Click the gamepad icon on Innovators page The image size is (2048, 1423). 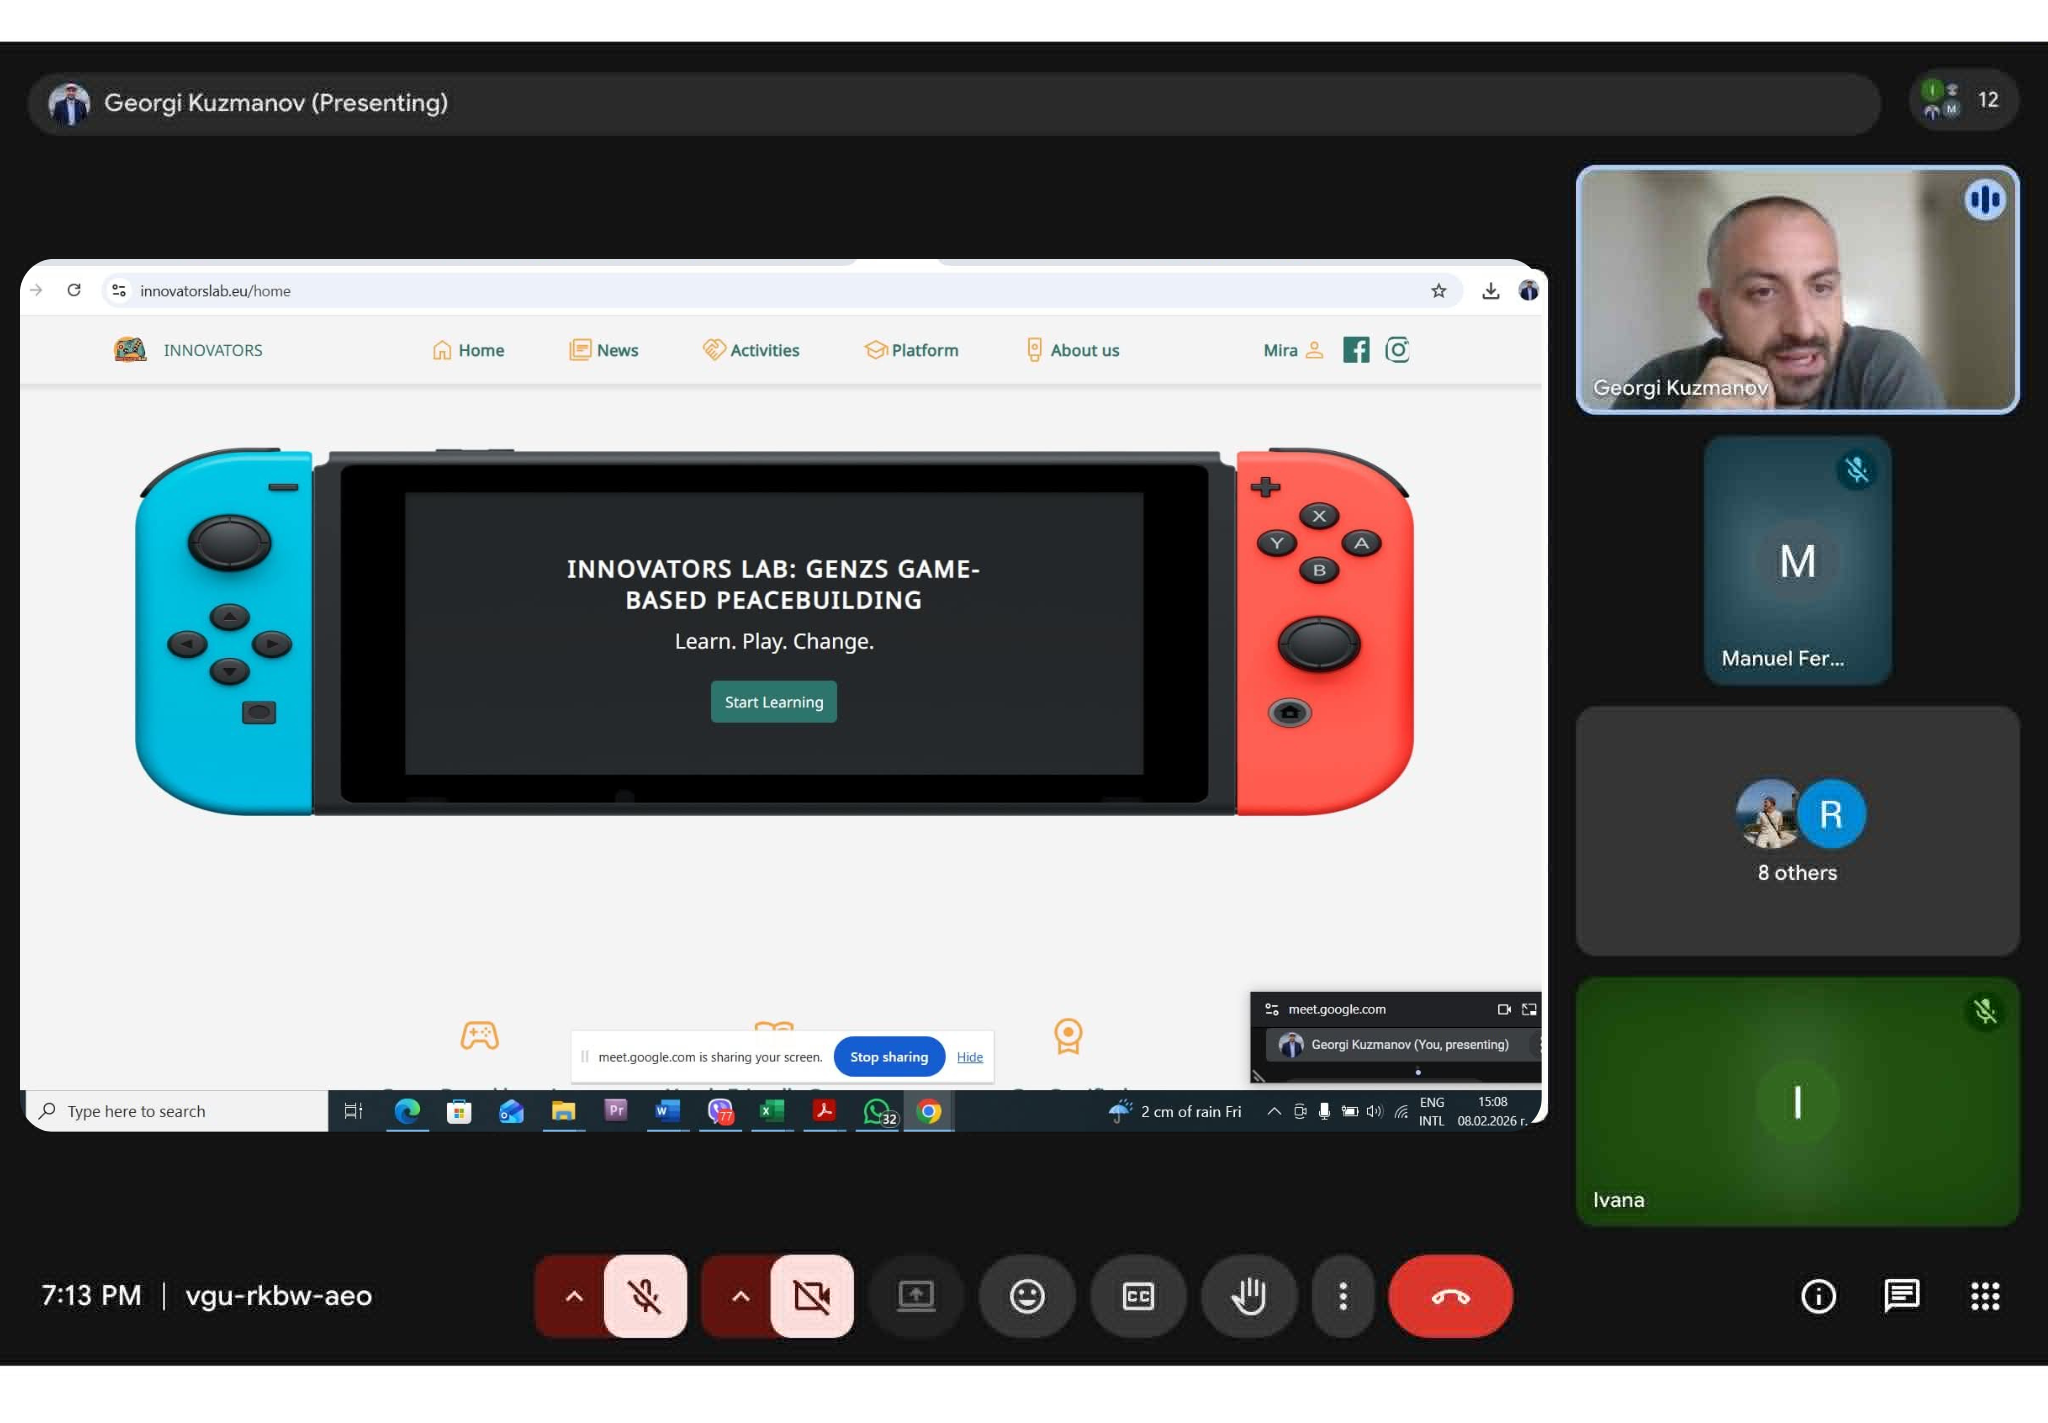tap(480, 1036)
